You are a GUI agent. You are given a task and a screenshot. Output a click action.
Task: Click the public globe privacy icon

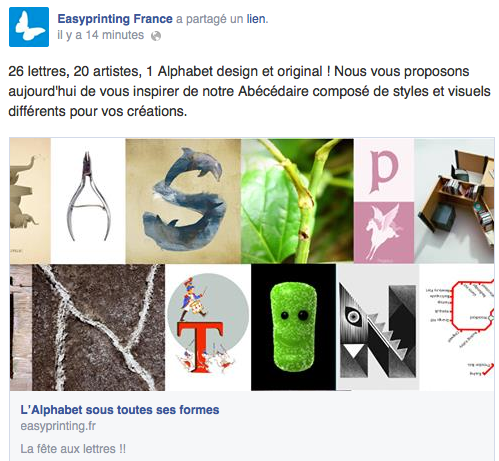pyautogui.click(x=156, y=36)
